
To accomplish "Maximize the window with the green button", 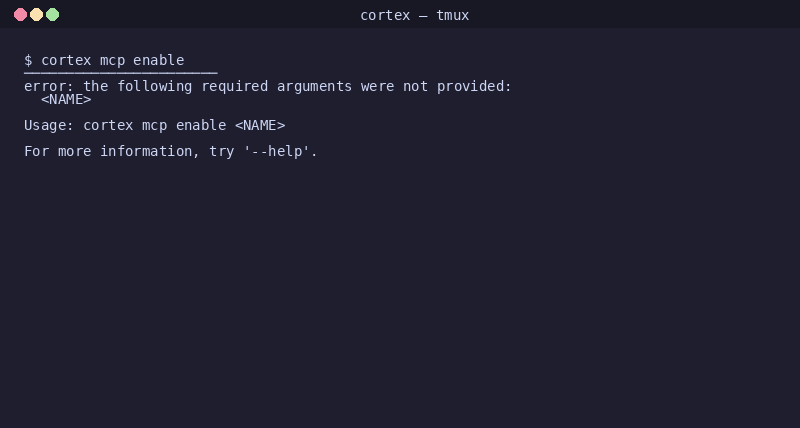I will pos(53,15).
